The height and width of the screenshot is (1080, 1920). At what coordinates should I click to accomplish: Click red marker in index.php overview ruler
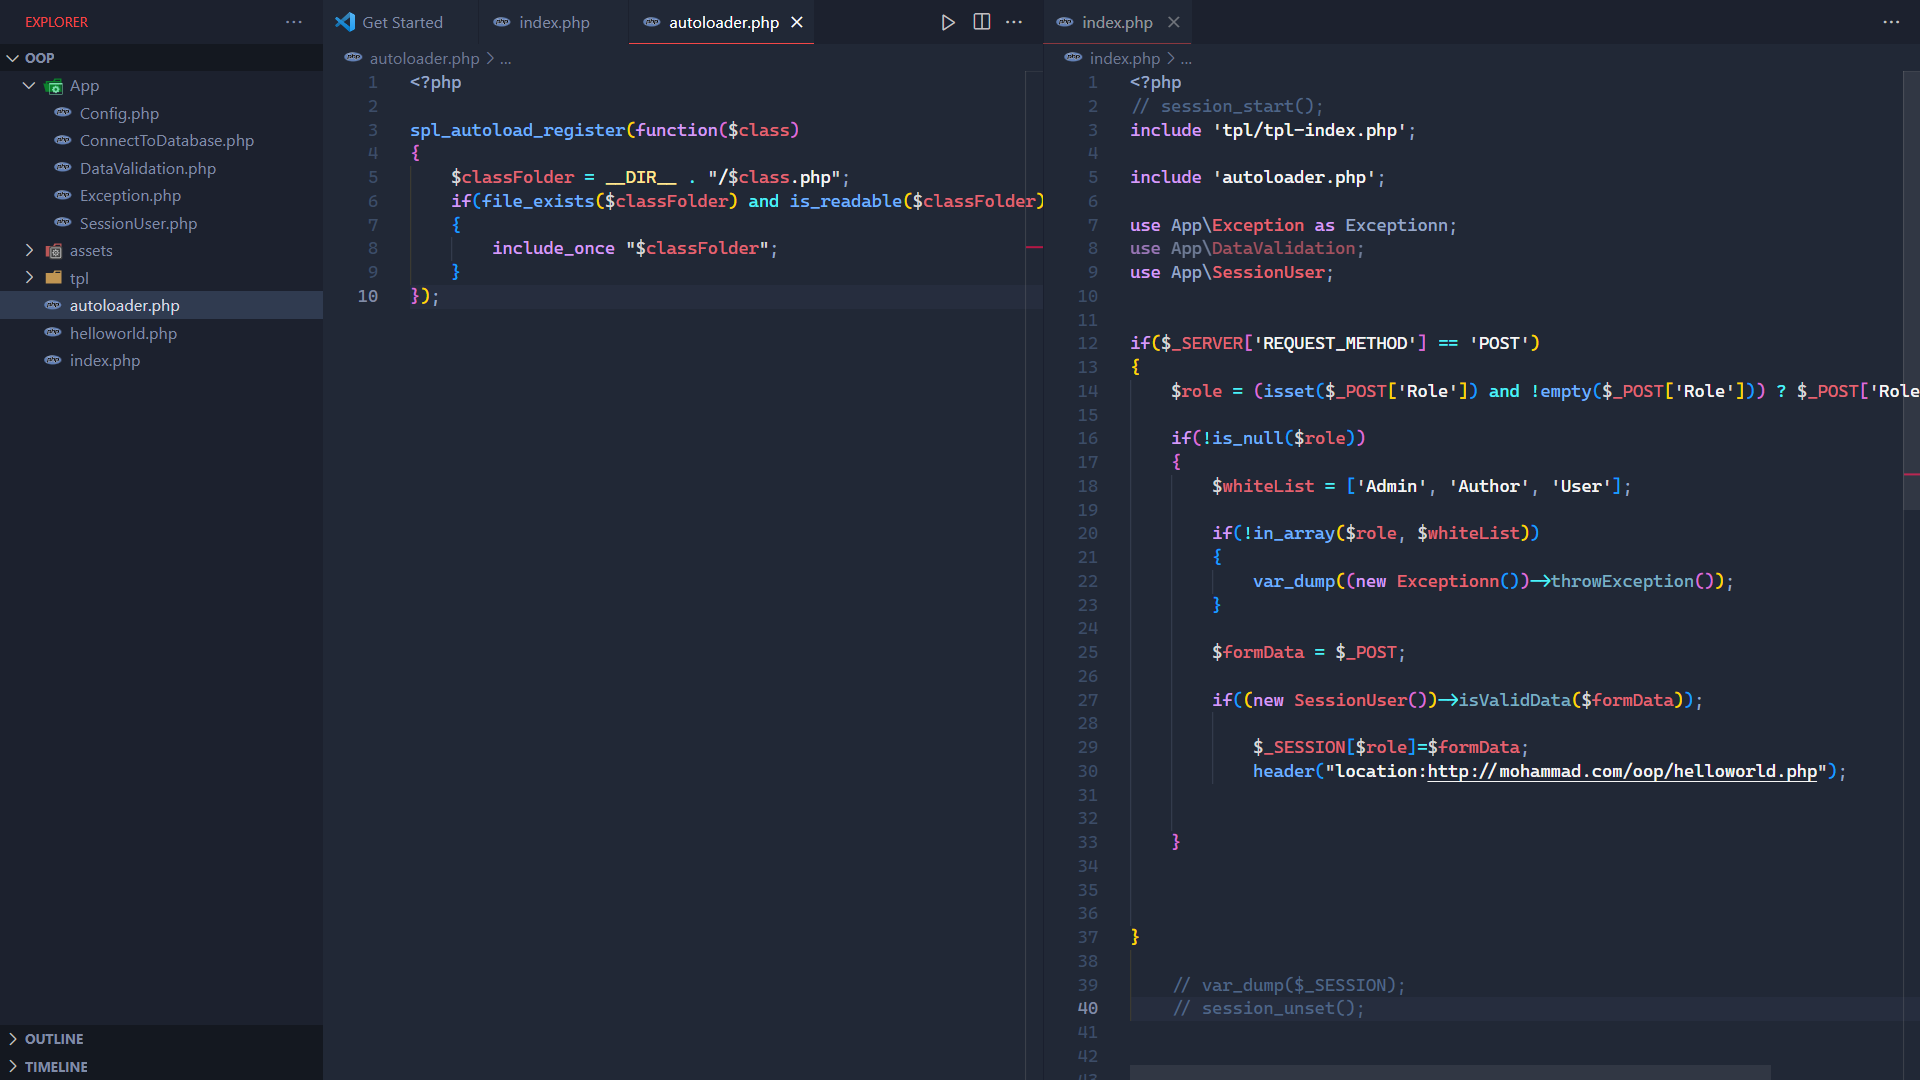point(1911,473)
